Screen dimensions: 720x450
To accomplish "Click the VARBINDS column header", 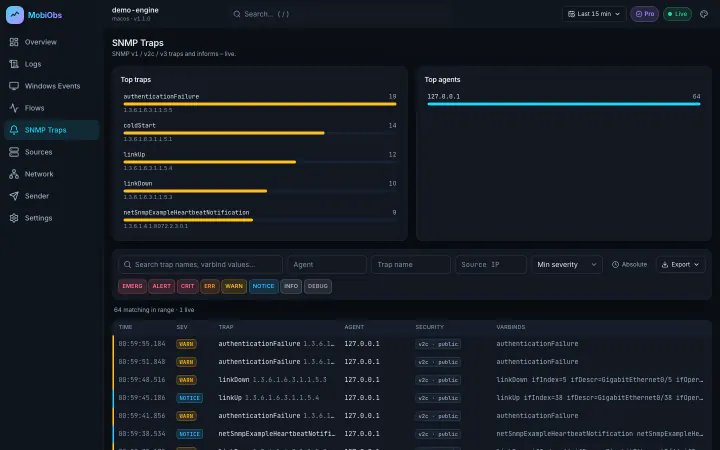I will coord(511,327).
